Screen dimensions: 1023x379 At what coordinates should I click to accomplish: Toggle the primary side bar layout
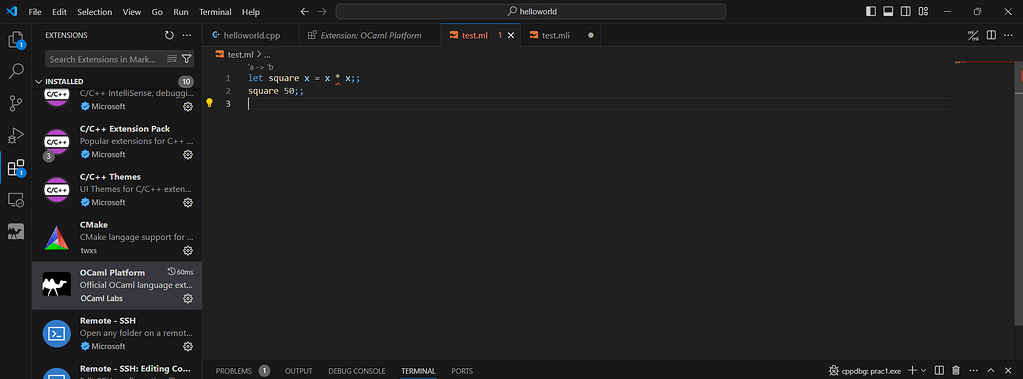[871, 11]
